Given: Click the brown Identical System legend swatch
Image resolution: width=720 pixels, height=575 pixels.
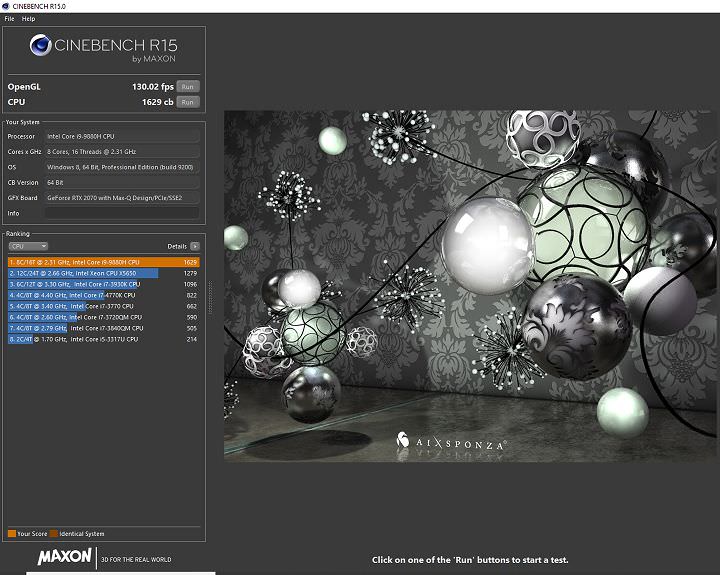Looking at the screenshot, I should coord(54,534).
